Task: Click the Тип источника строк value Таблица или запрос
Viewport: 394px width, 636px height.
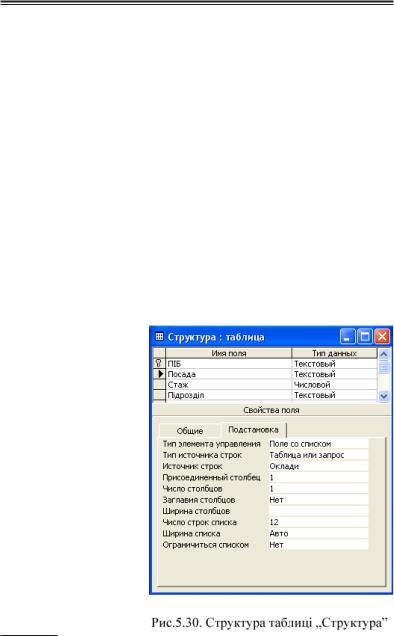Action: (x=319, y=455)
